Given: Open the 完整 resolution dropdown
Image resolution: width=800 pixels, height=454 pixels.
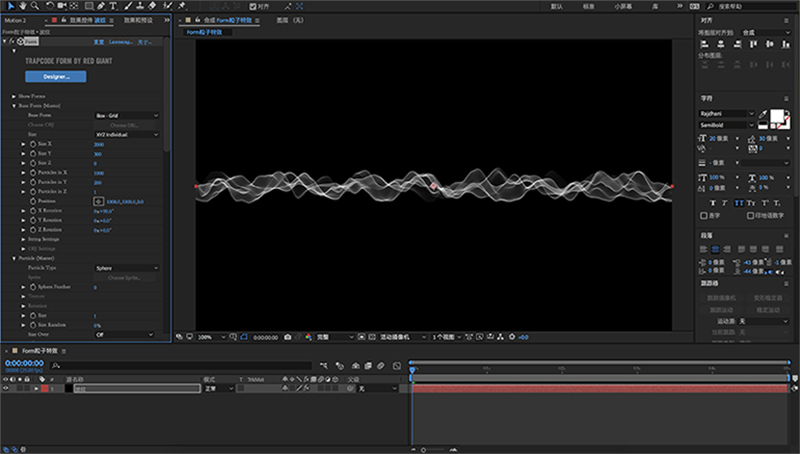Looking at the screenshot, I should [335, 337].
